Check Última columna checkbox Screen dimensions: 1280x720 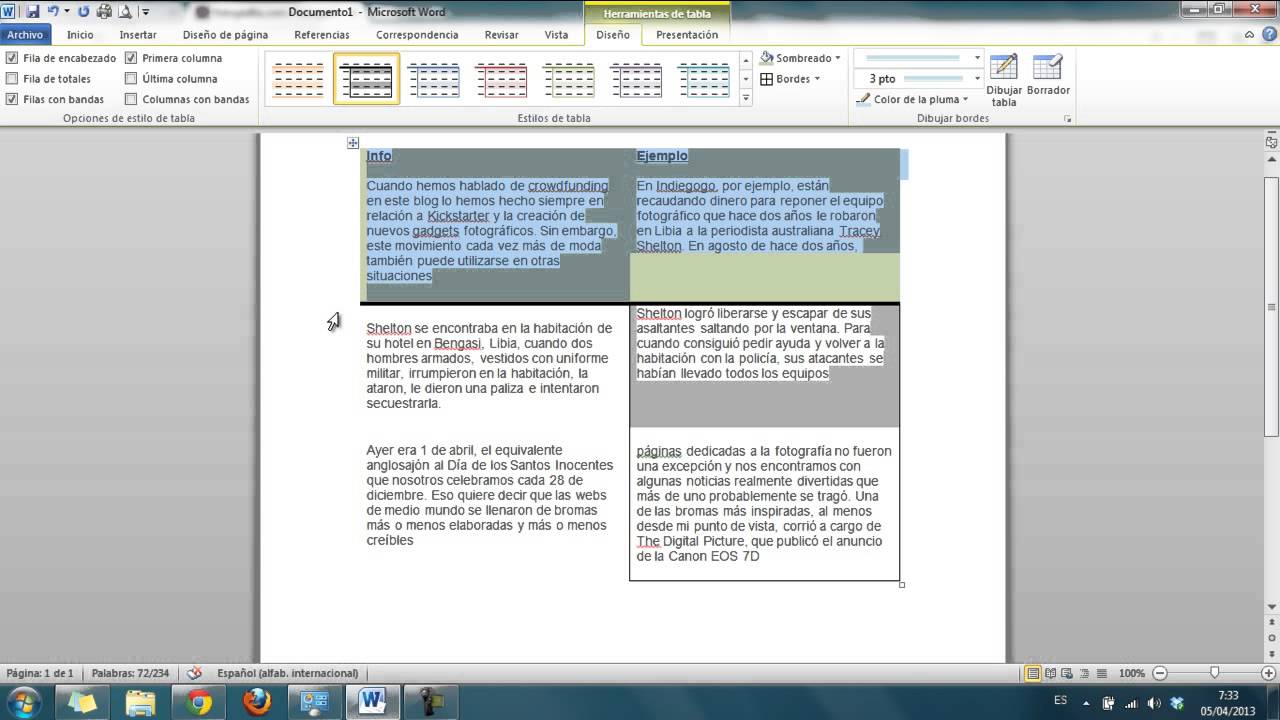[131, 79]
